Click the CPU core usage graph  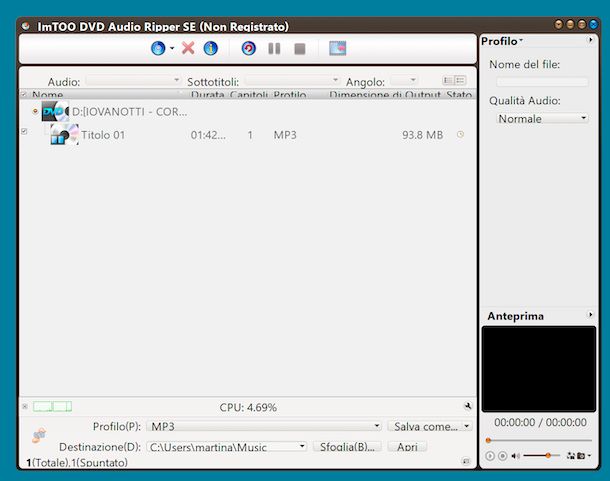pyautogui.click(x=52, y=407)
